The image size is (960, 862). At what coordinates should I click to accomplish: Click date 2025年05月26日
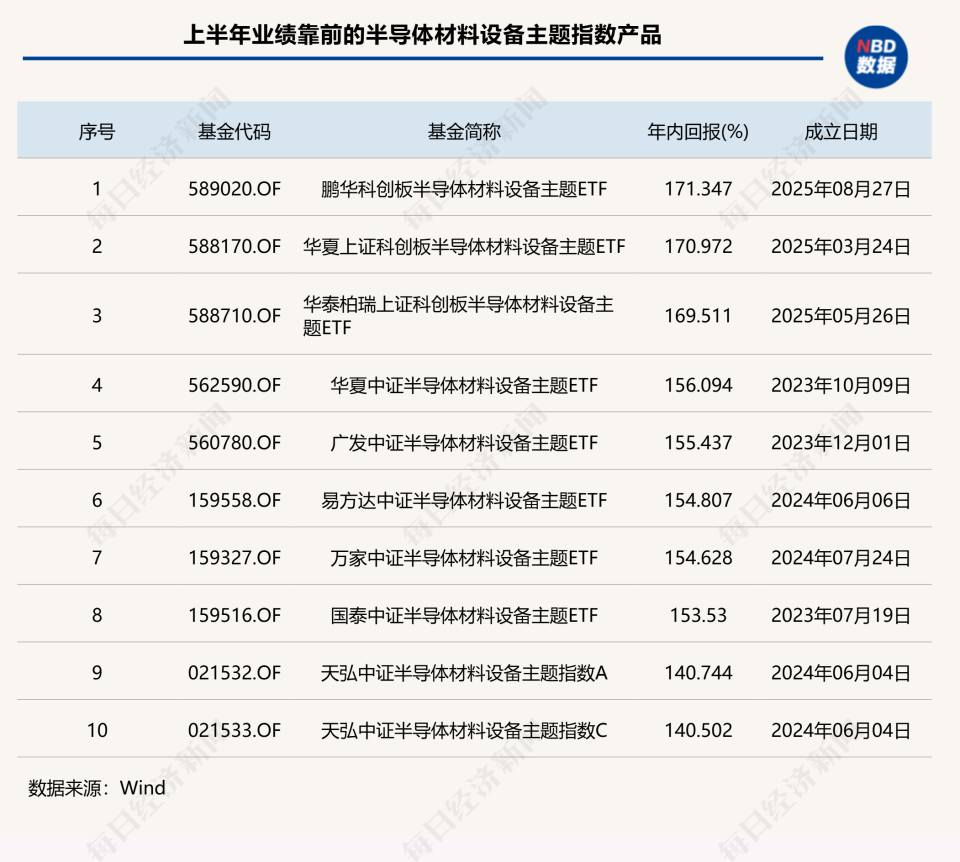841,315
